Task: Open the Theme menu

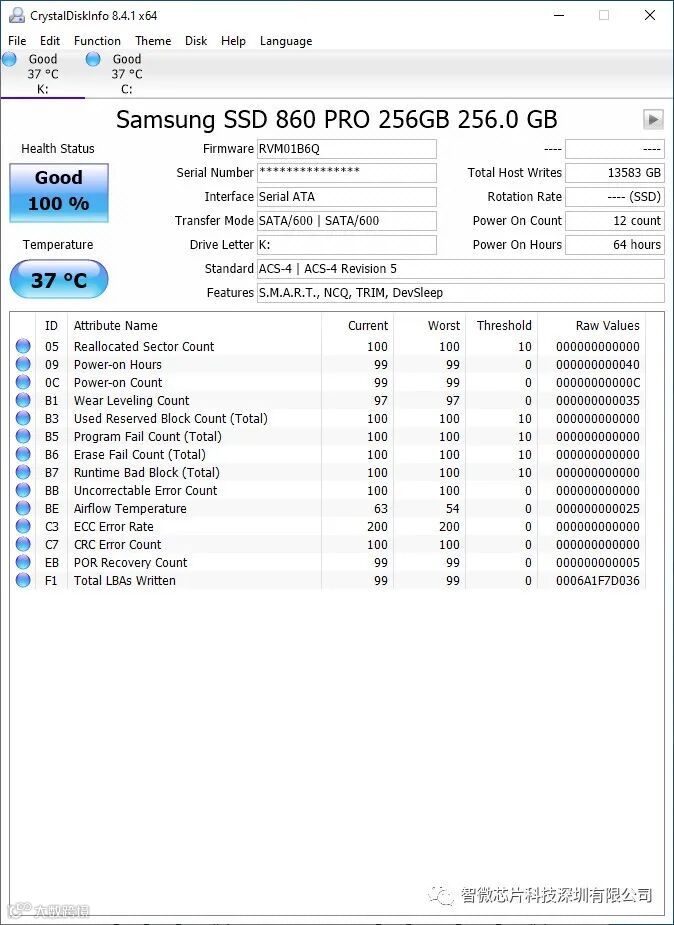Action: point(153,41)
